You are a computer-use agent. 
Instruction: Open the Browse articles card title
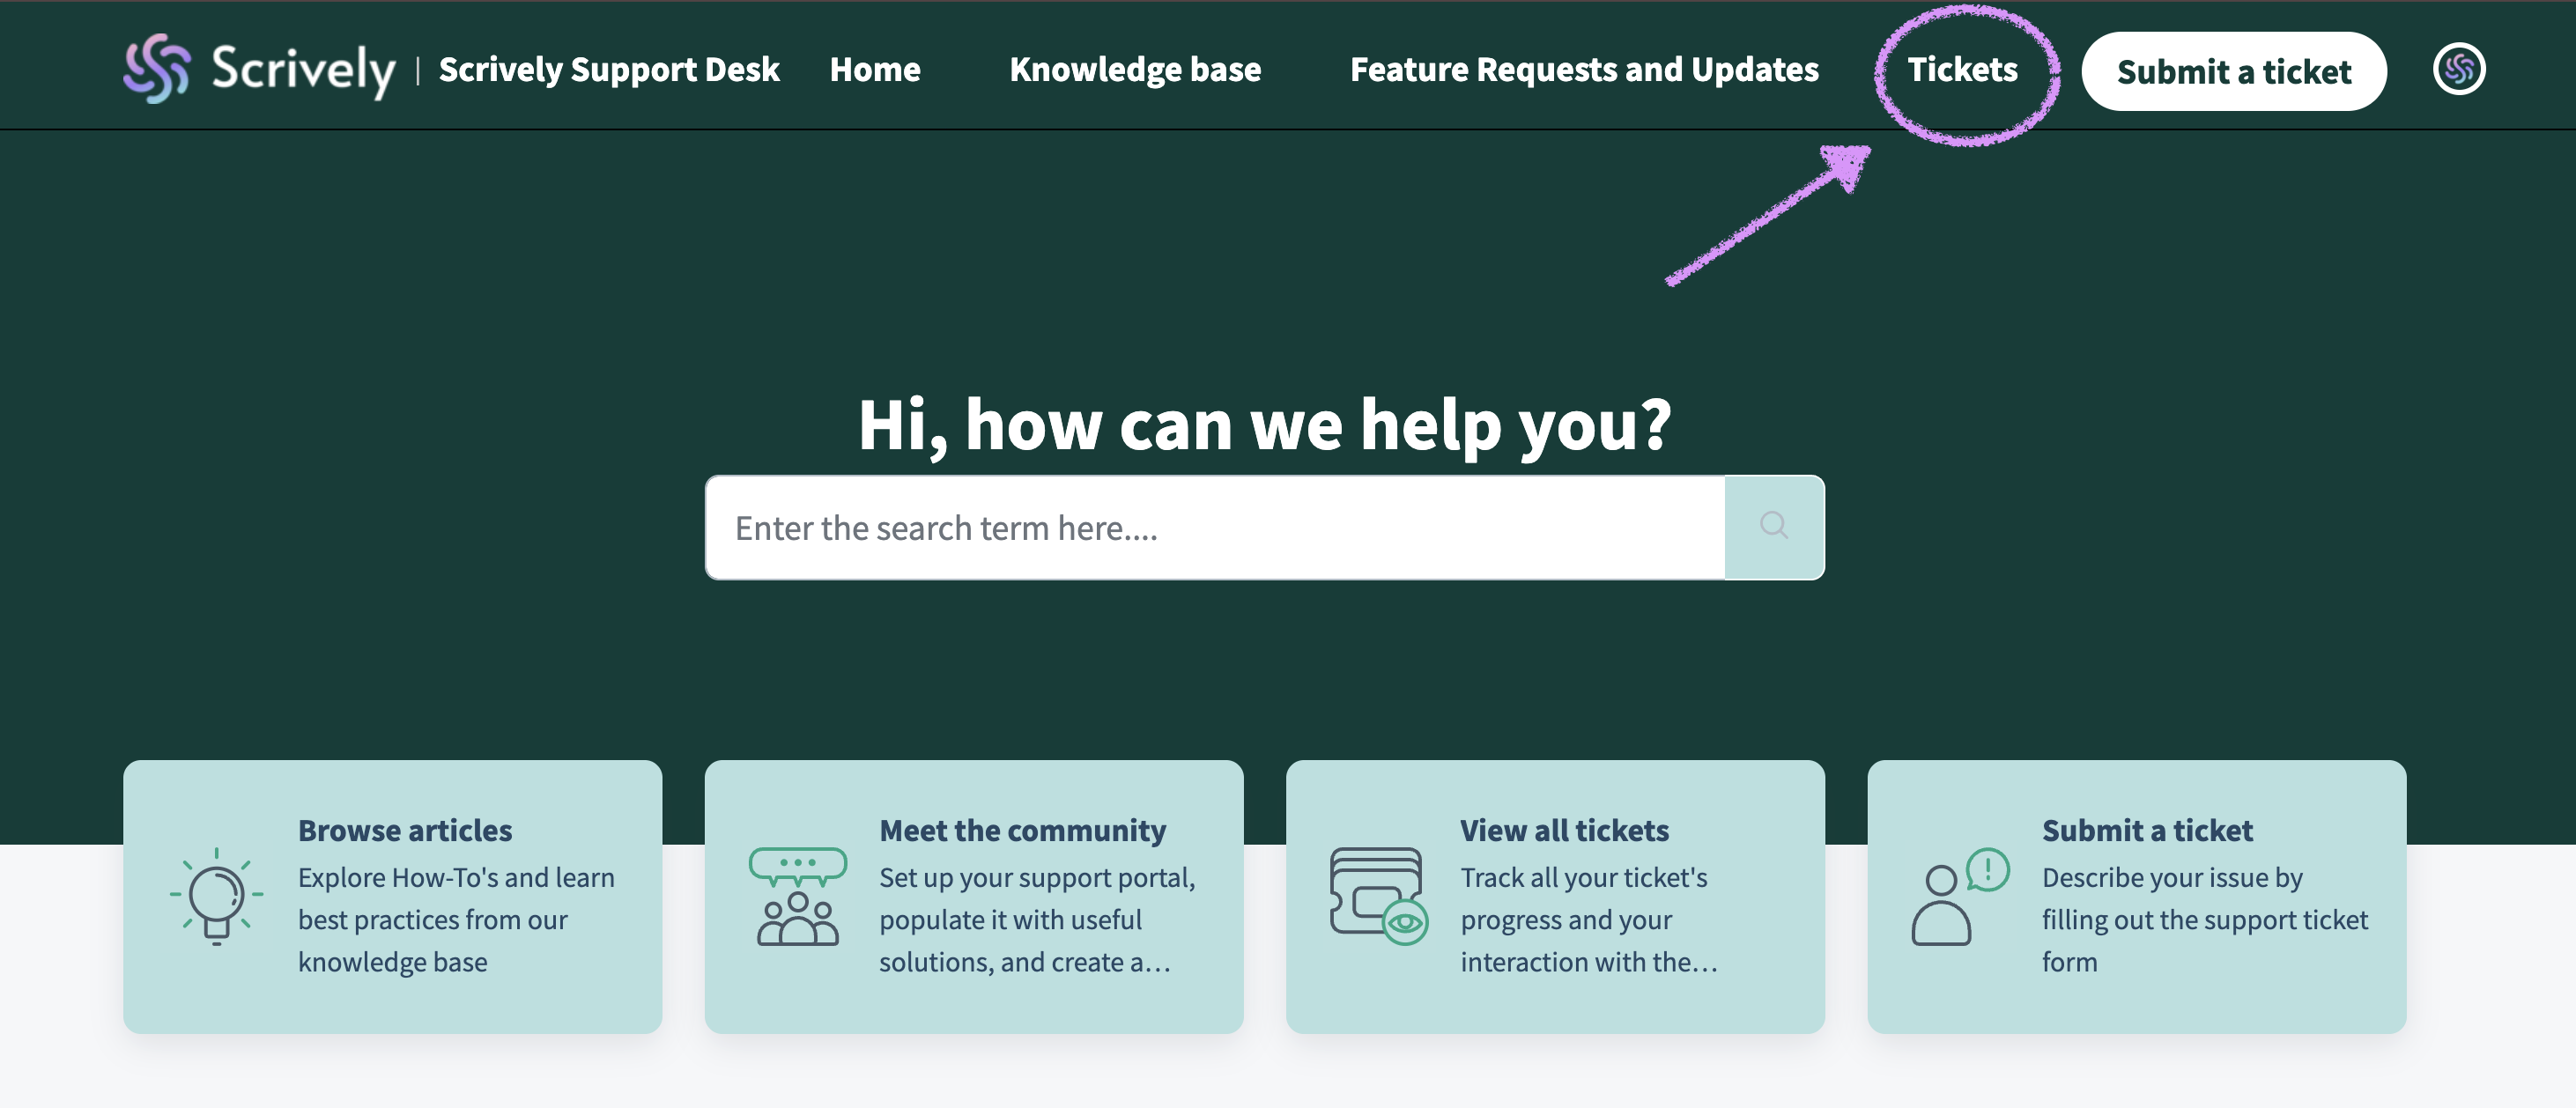tap(404, 830)
